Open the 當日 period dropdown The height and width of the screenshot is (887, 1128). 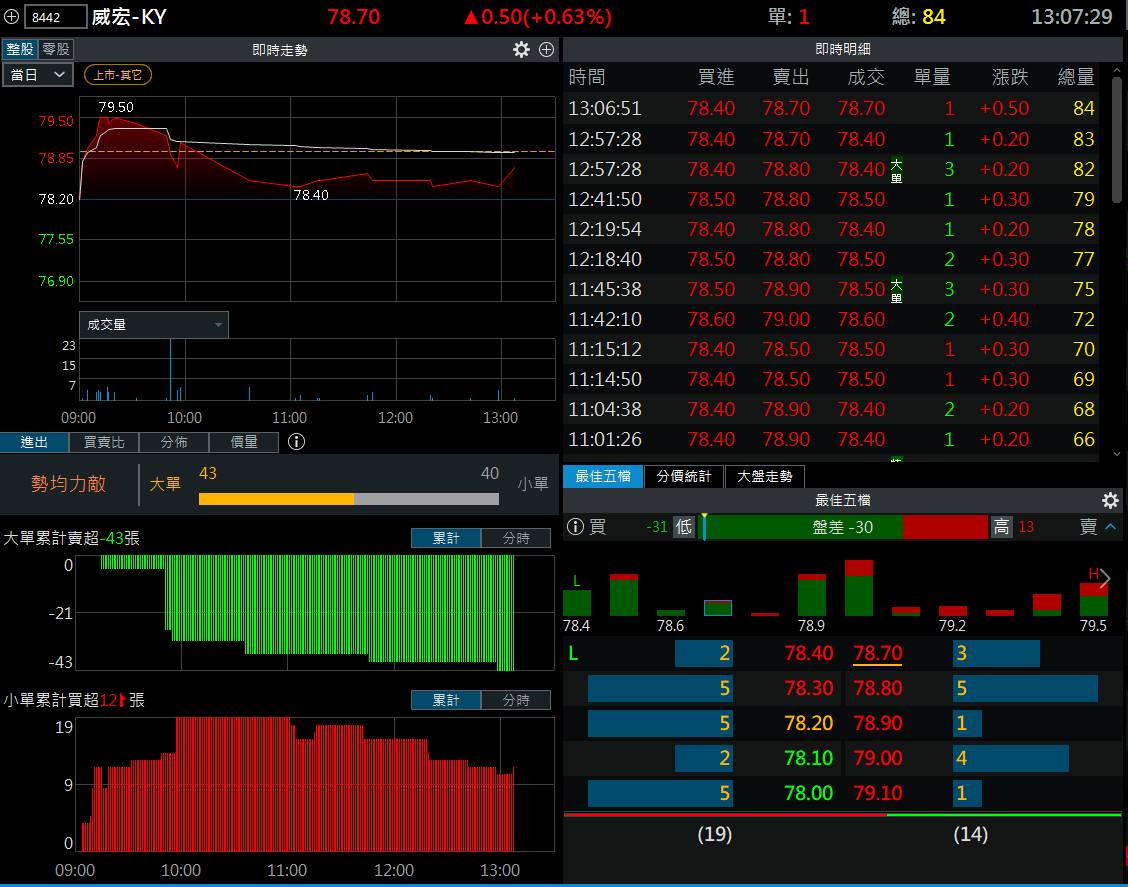[37, 75]
